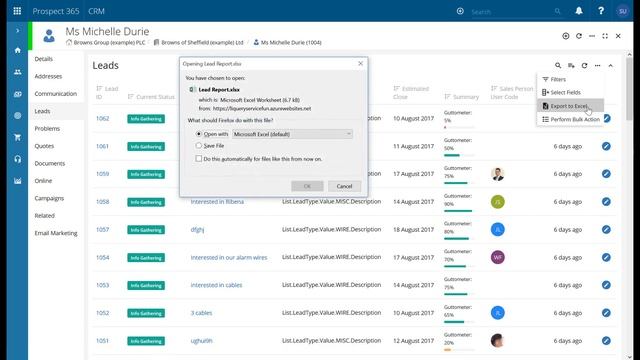This screenshot has width=640, height=360.
Task: Sort by the Estimated Close column
Action: [x=411, y=93]
